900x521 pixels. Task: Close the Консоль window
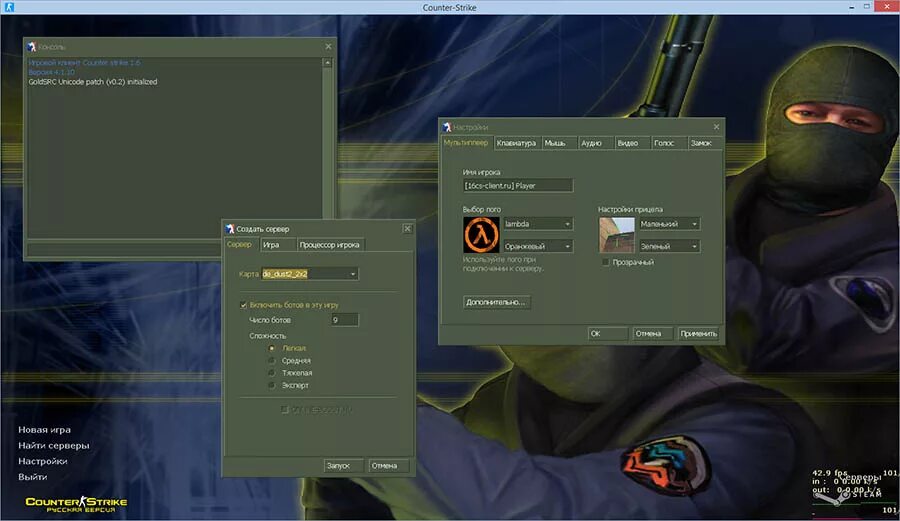point(328,46)
